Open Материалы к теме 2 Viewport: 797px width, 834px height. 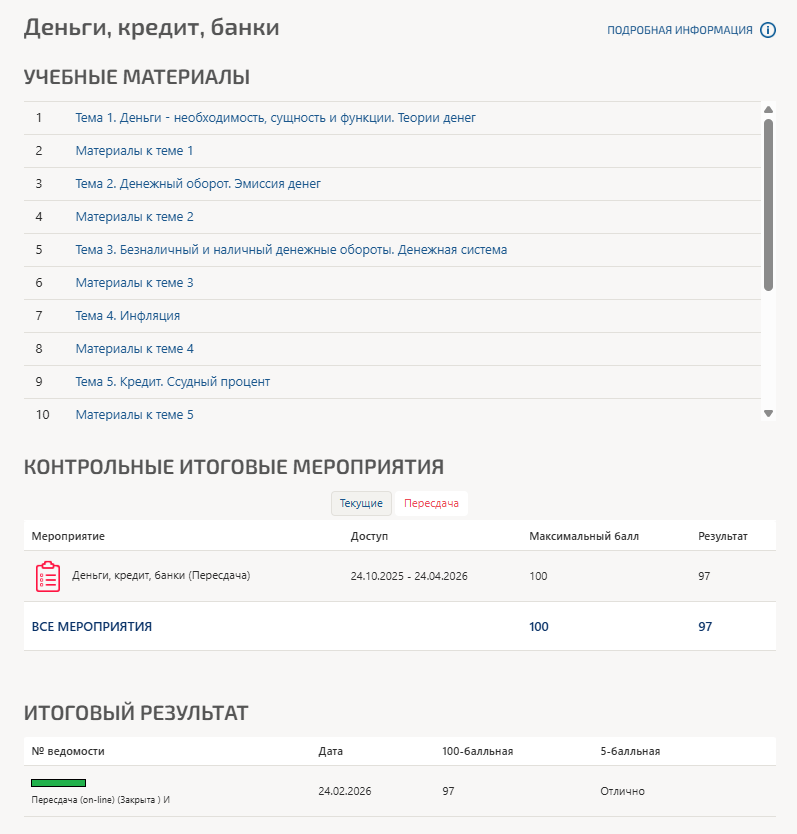134,217
